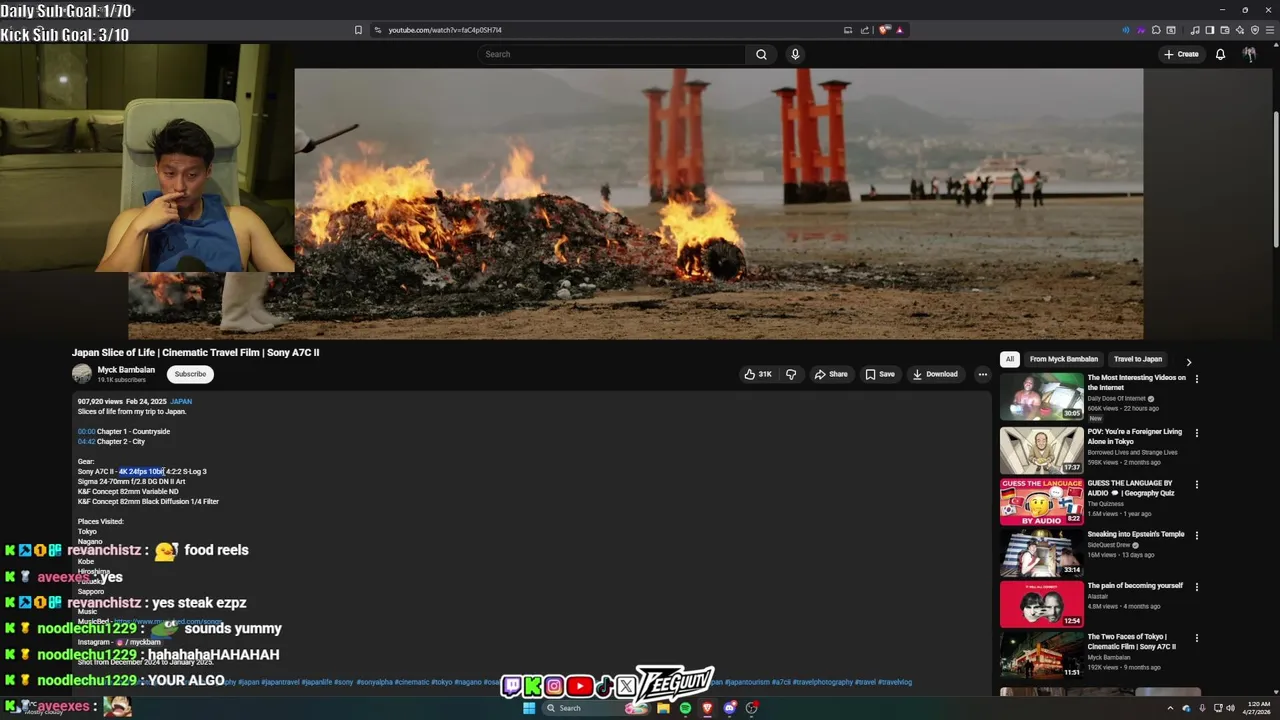This screenshot has height=720, width=1280.
Task: Click the Brave Shields lion icon
Action: pyautogui.click(x=884, y=30)
